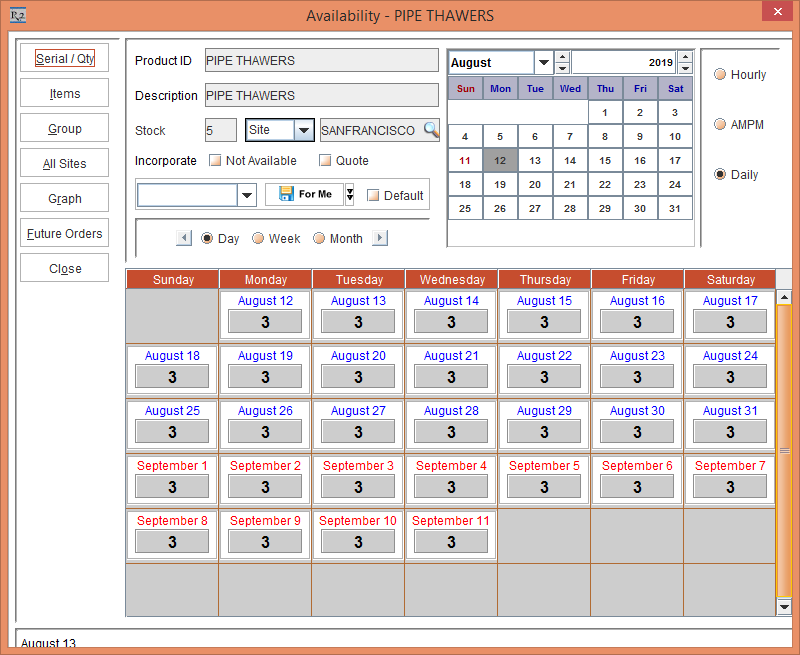Open the Graph view
The height and width of the screenshot is (655, 800).
click(x=64, y=198)
